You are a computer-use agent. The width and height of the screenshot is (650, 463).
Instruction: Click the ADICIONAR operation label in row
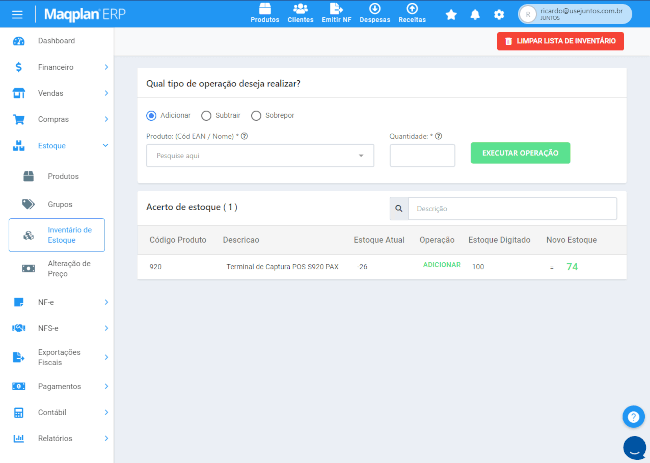441,264
